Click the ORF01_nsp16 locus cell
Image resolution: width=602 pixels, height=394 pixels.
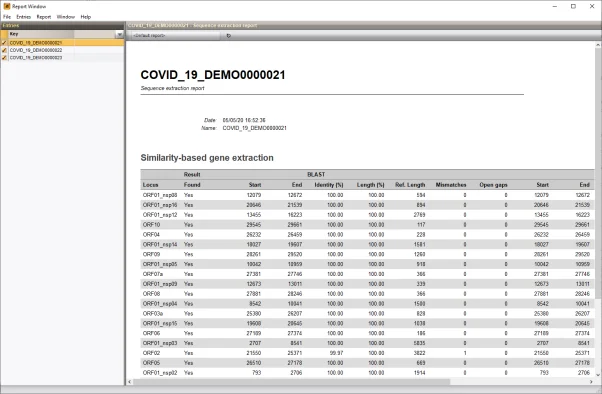click(160, 205)
